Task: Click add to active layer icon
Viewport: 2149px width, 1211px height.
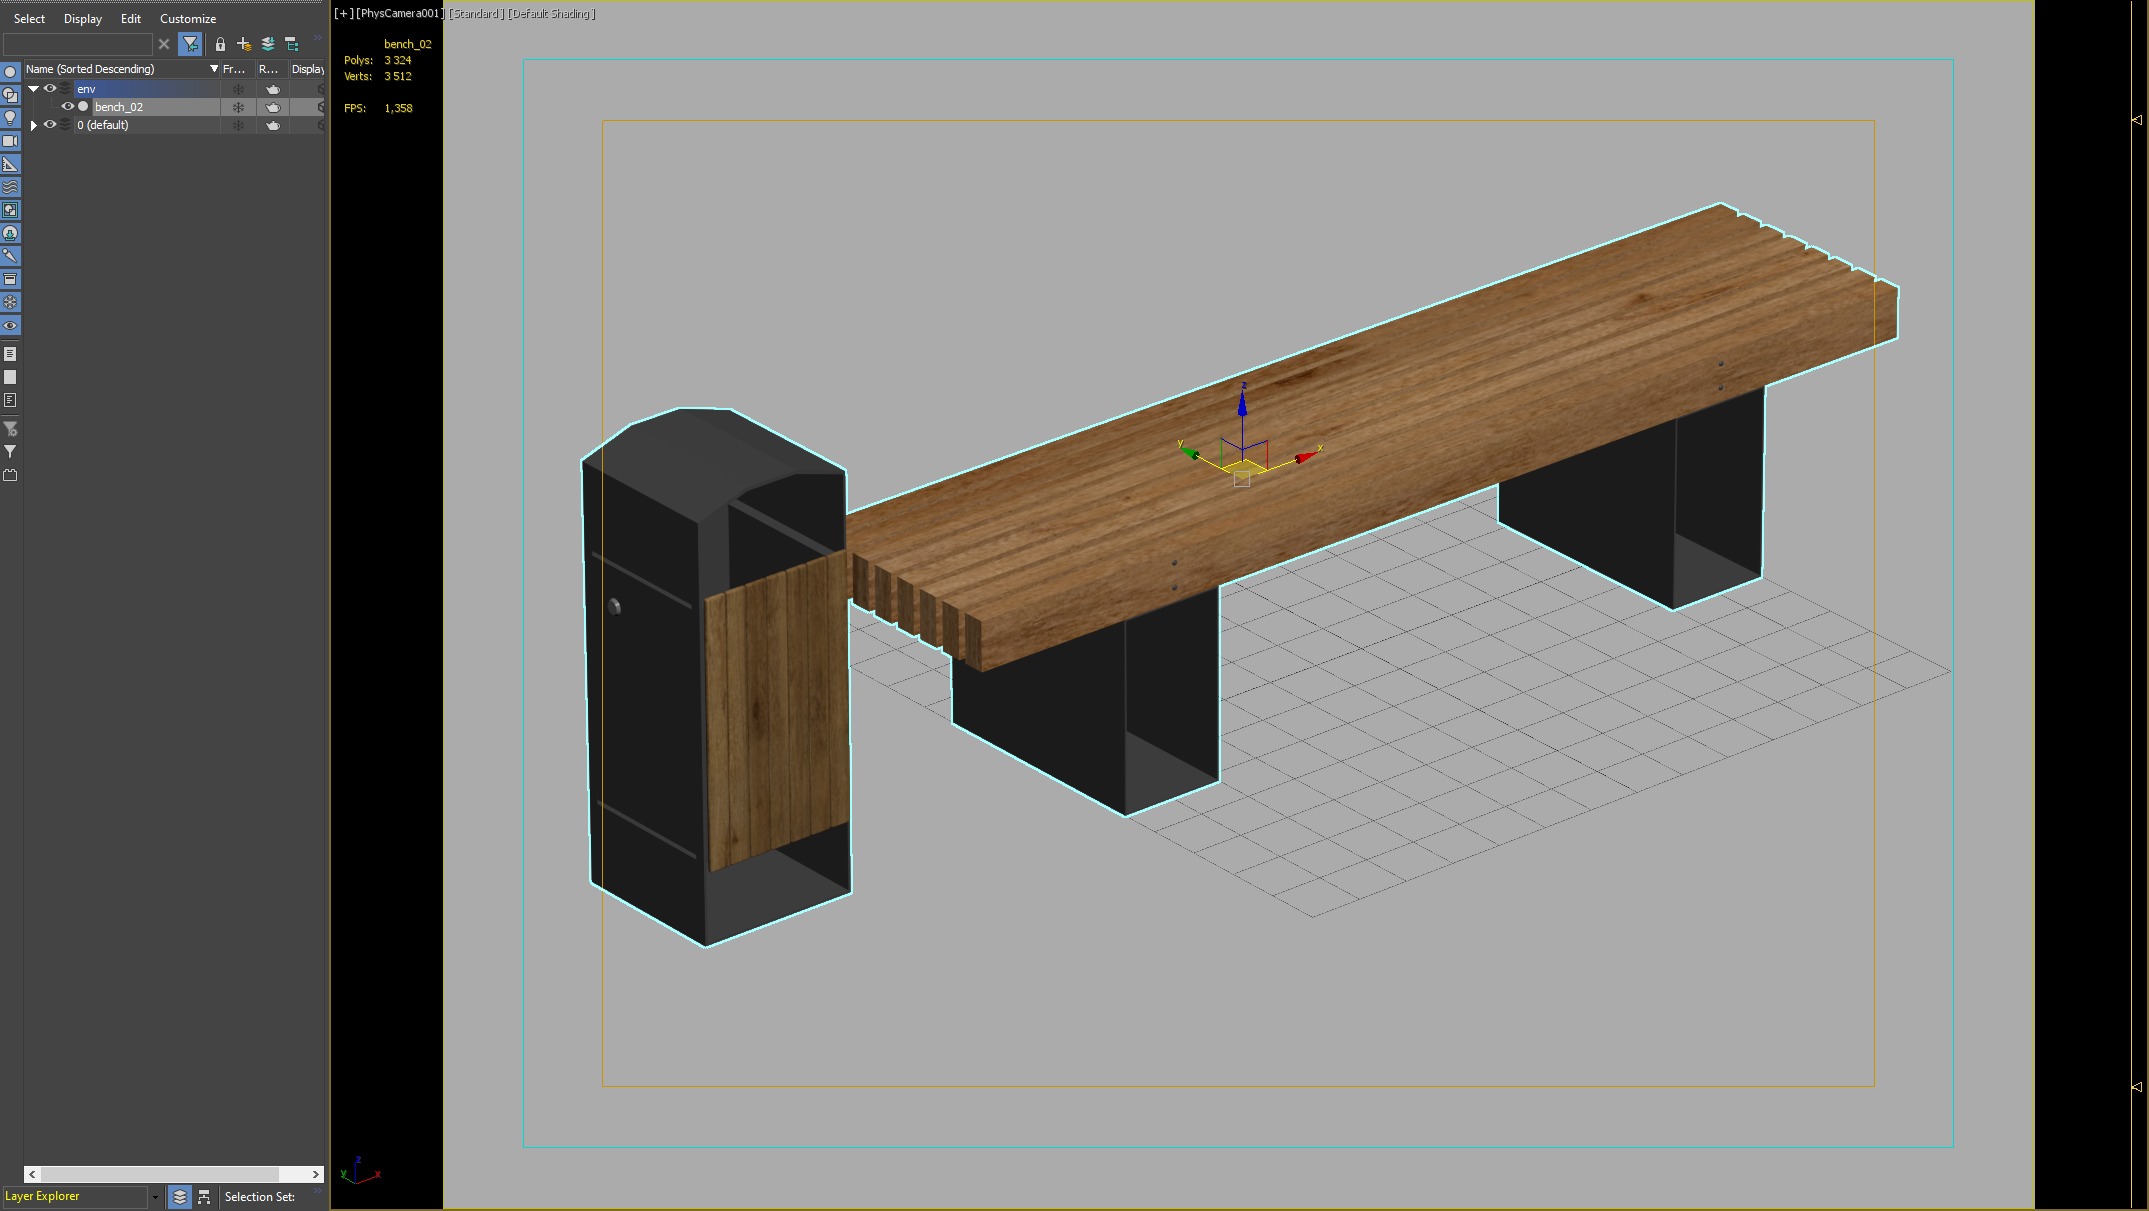Action: pyautogui.click(x=268, y=44)
